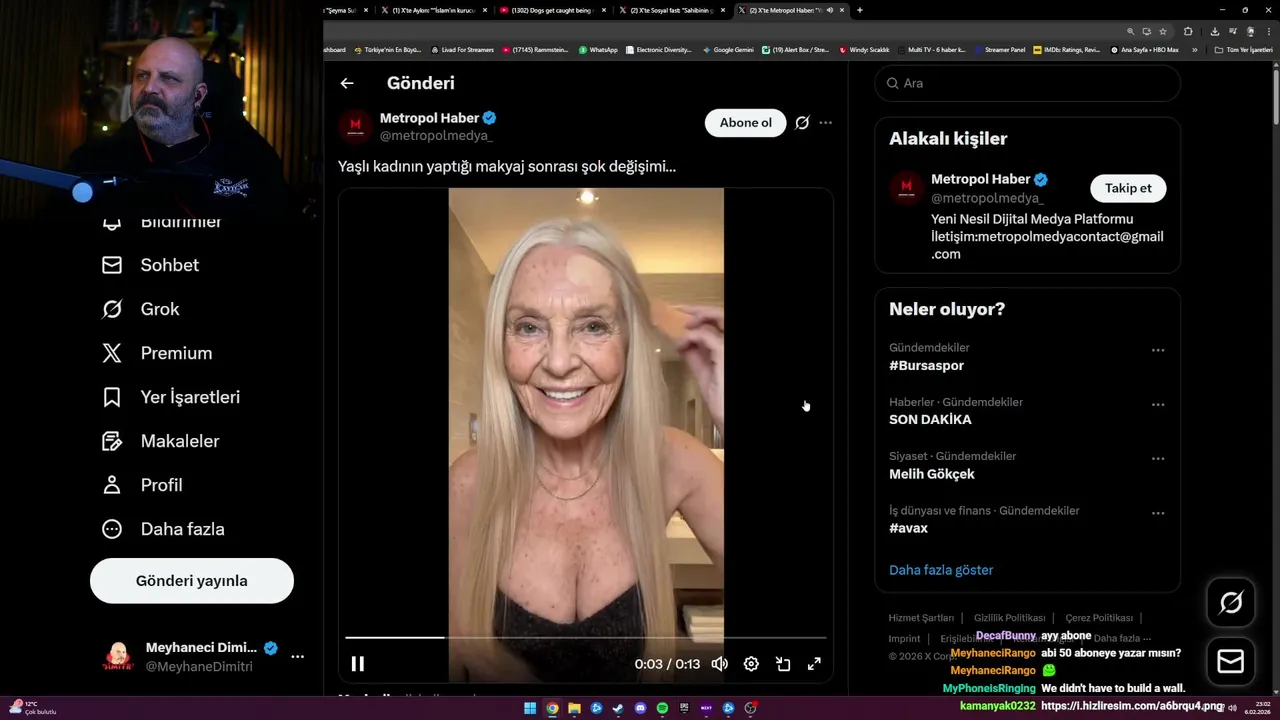Open Spotify from taskbar

(662, 708)
